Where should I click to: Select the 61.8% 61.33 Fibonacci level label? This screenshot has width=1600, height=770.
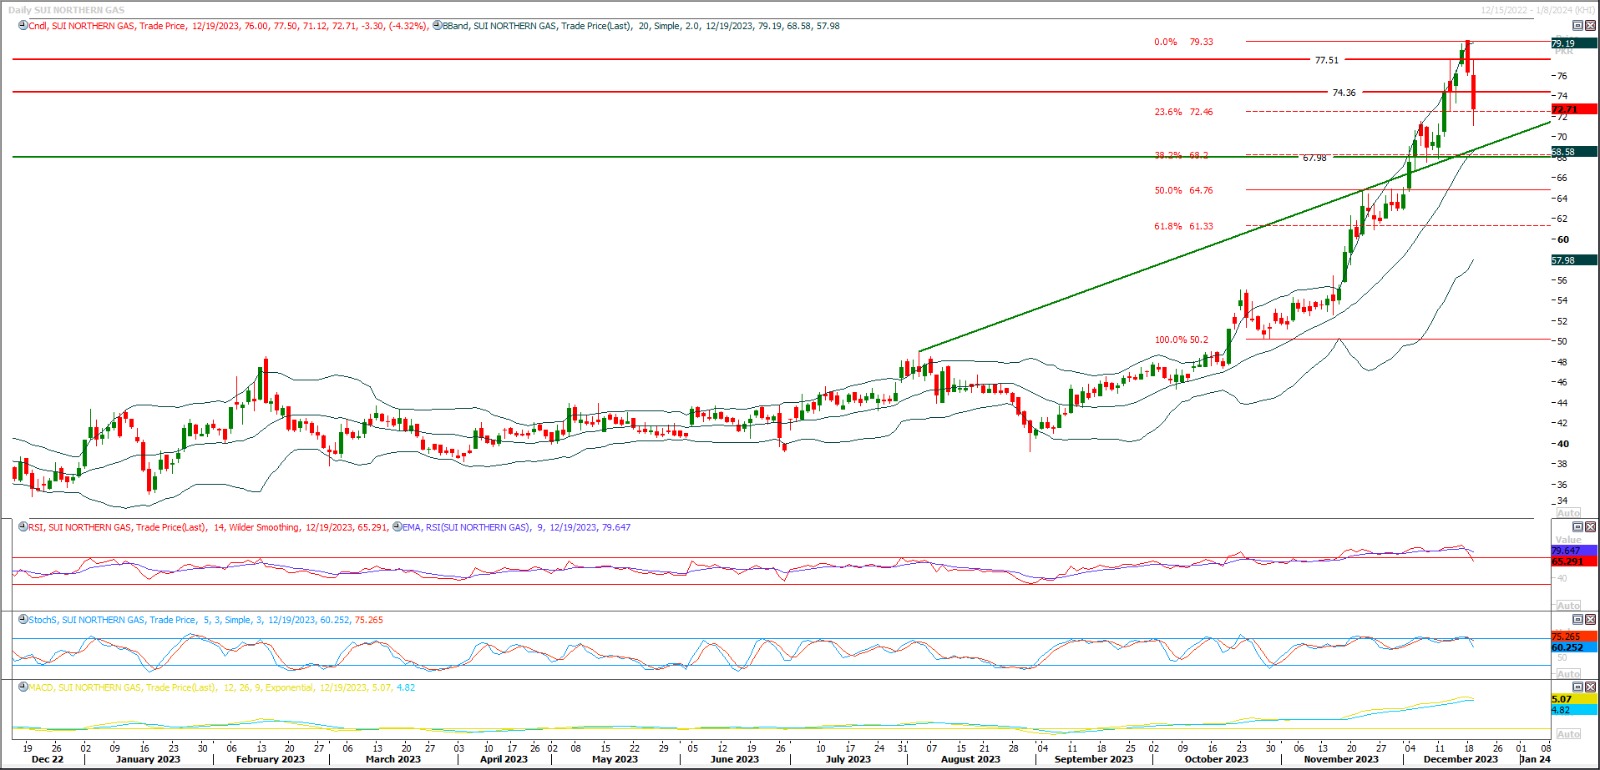pyautogui.click(x=1183, y=226)
